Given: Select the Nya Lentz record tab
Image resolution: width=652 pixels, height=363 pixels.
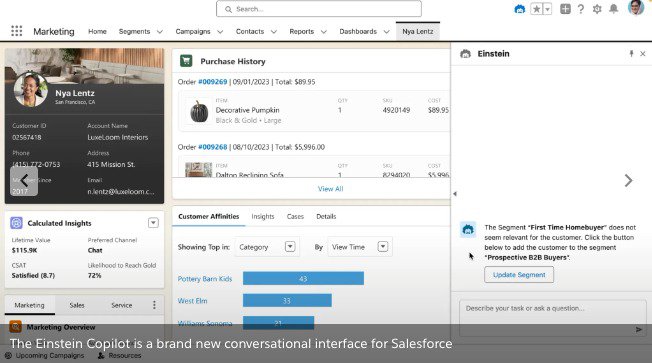Looking at the screenshot, I should coord(417,32).
